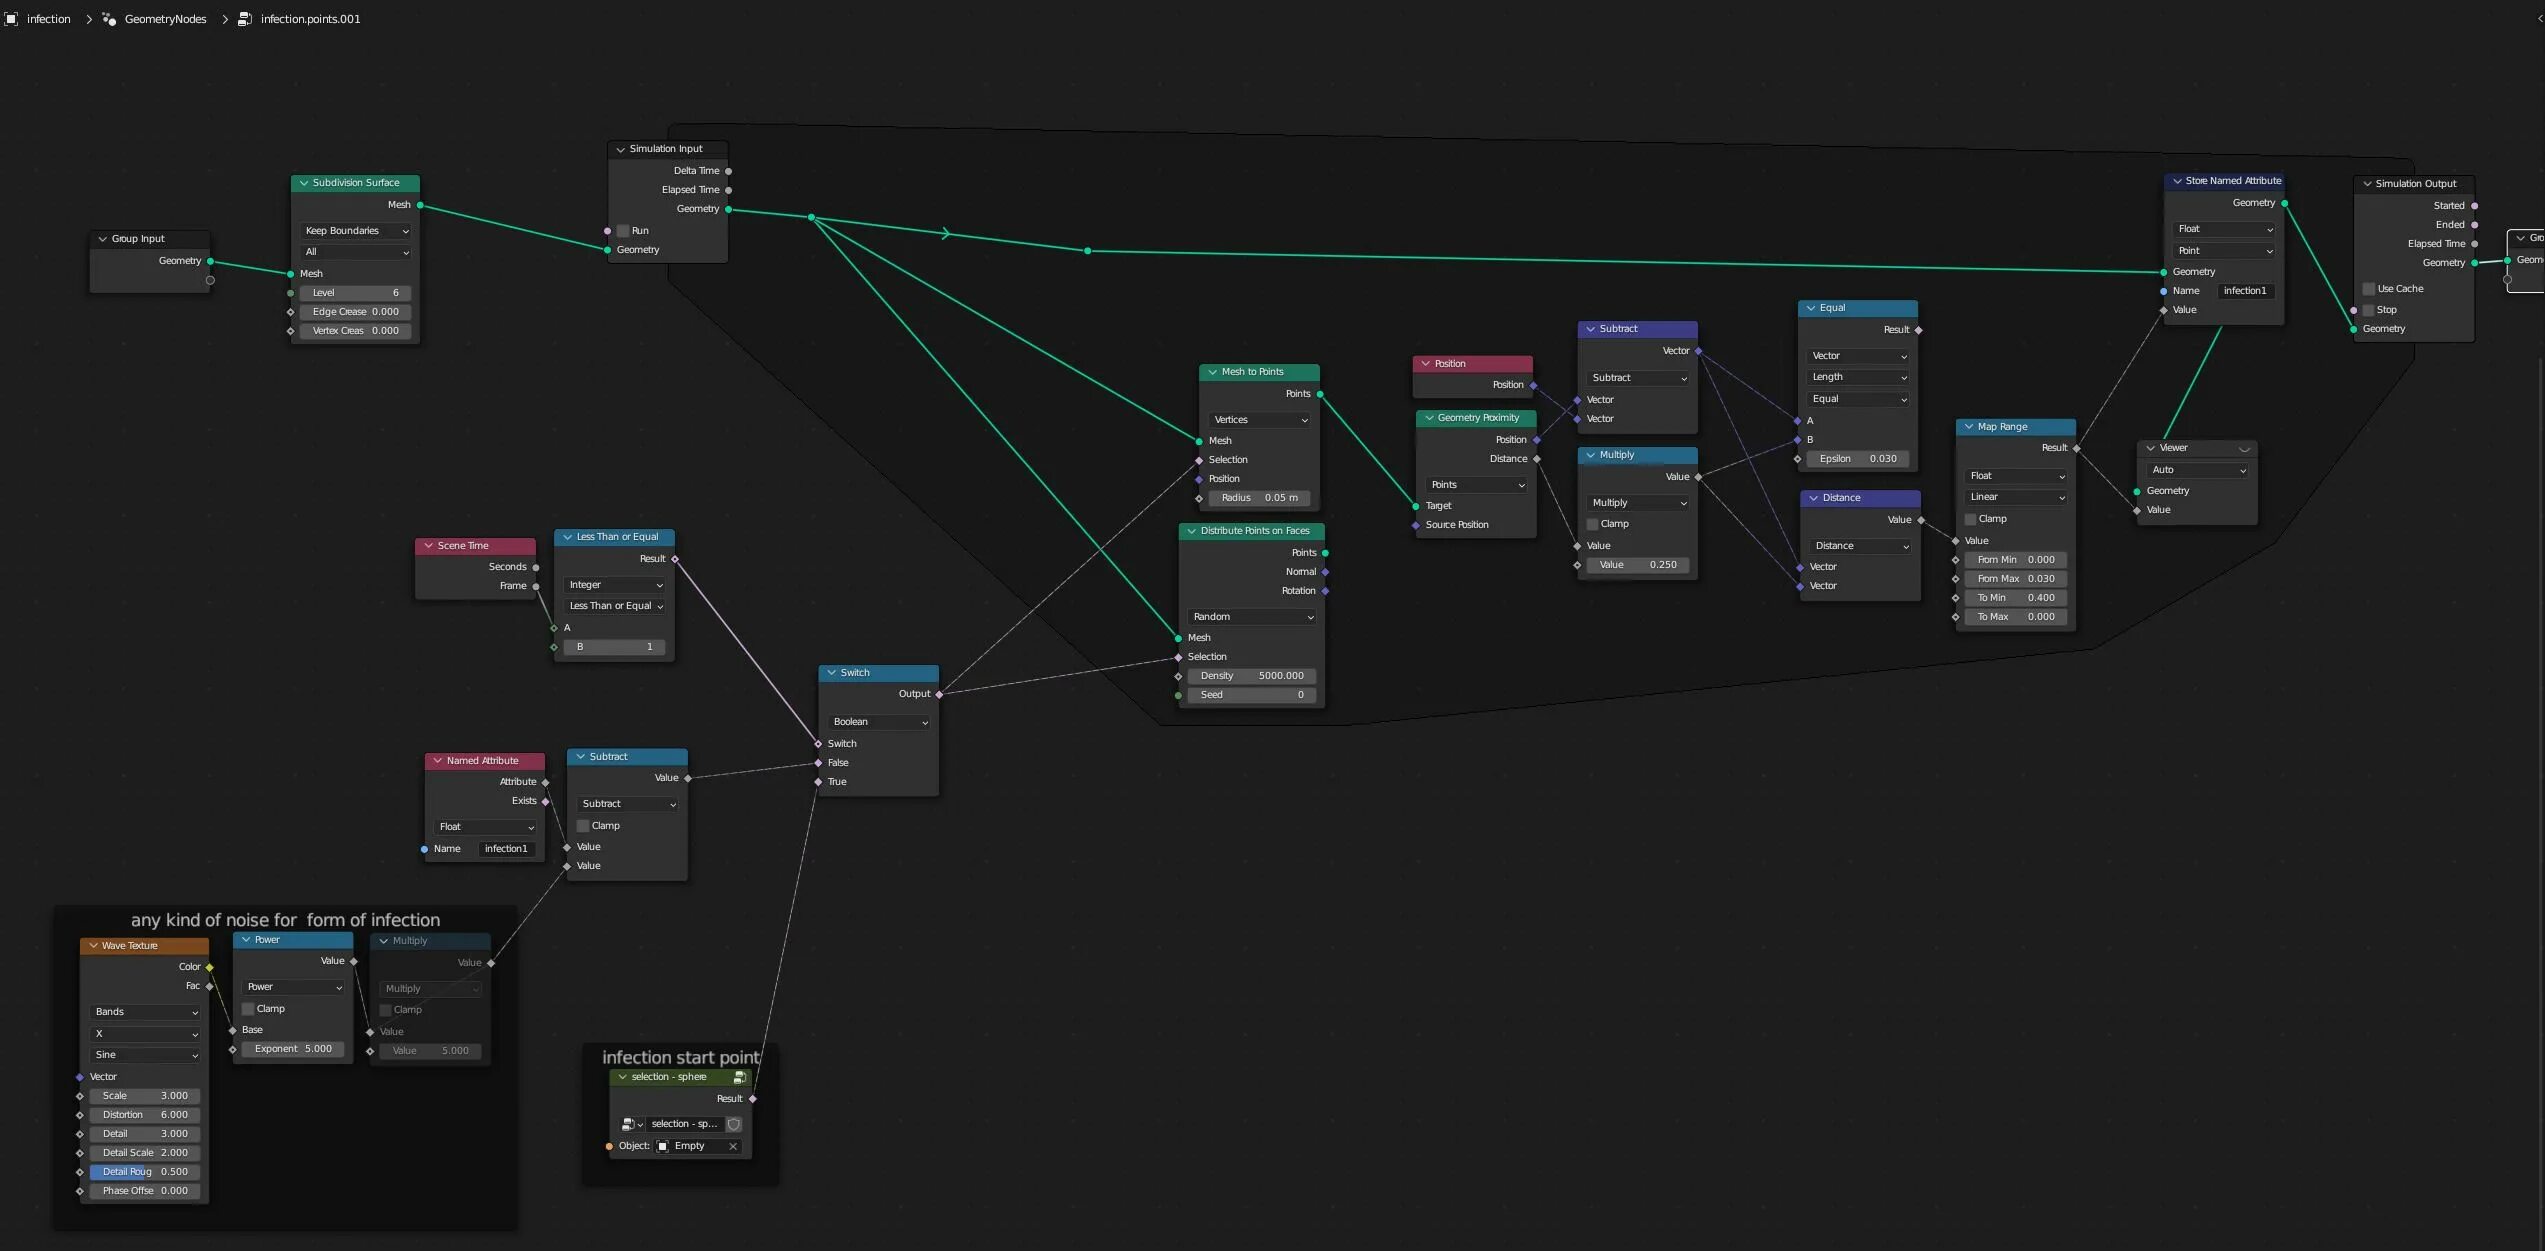Toggle Clamp checkbox in Map Range node
Image resolution: width=2545 pixels, height=1251 pixels.
(1970, 519)
